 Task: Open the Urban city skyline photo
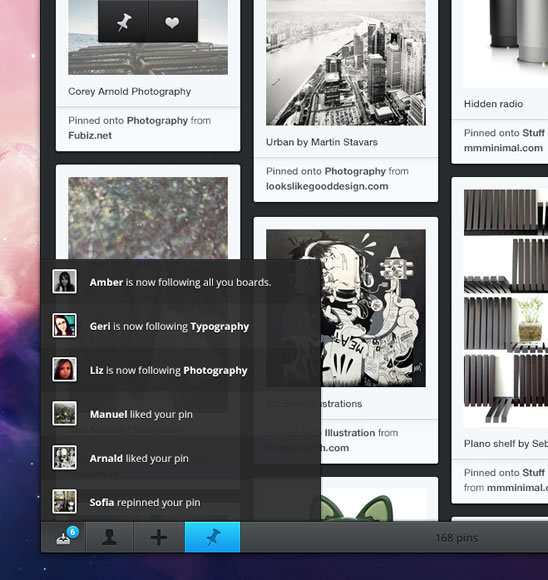tap(346, 63)
